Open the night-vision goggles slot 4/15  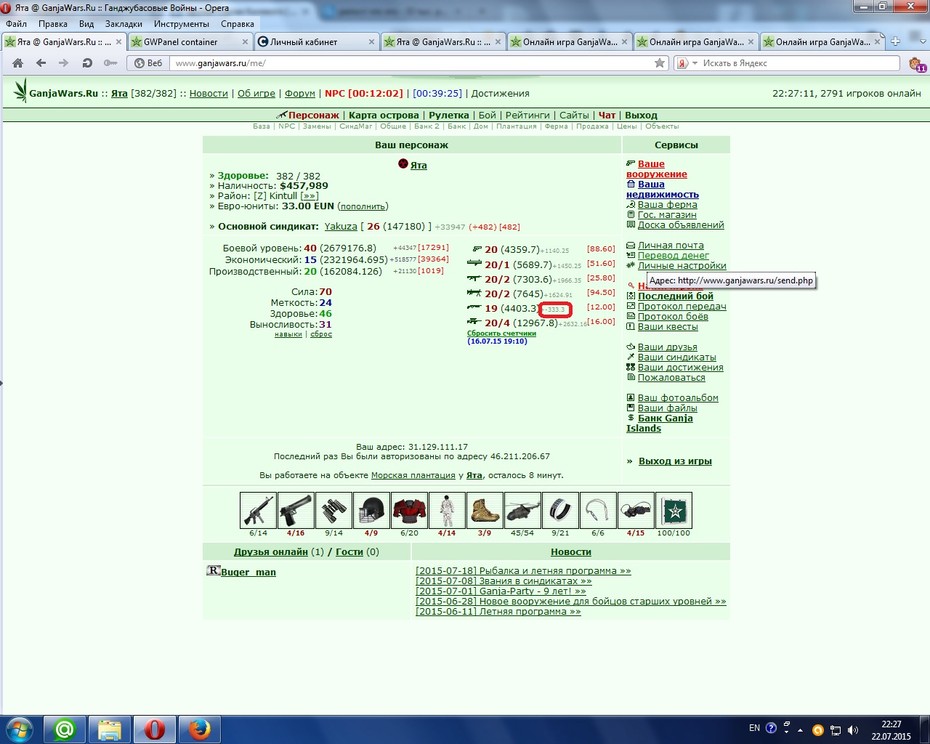pos(636,510)
